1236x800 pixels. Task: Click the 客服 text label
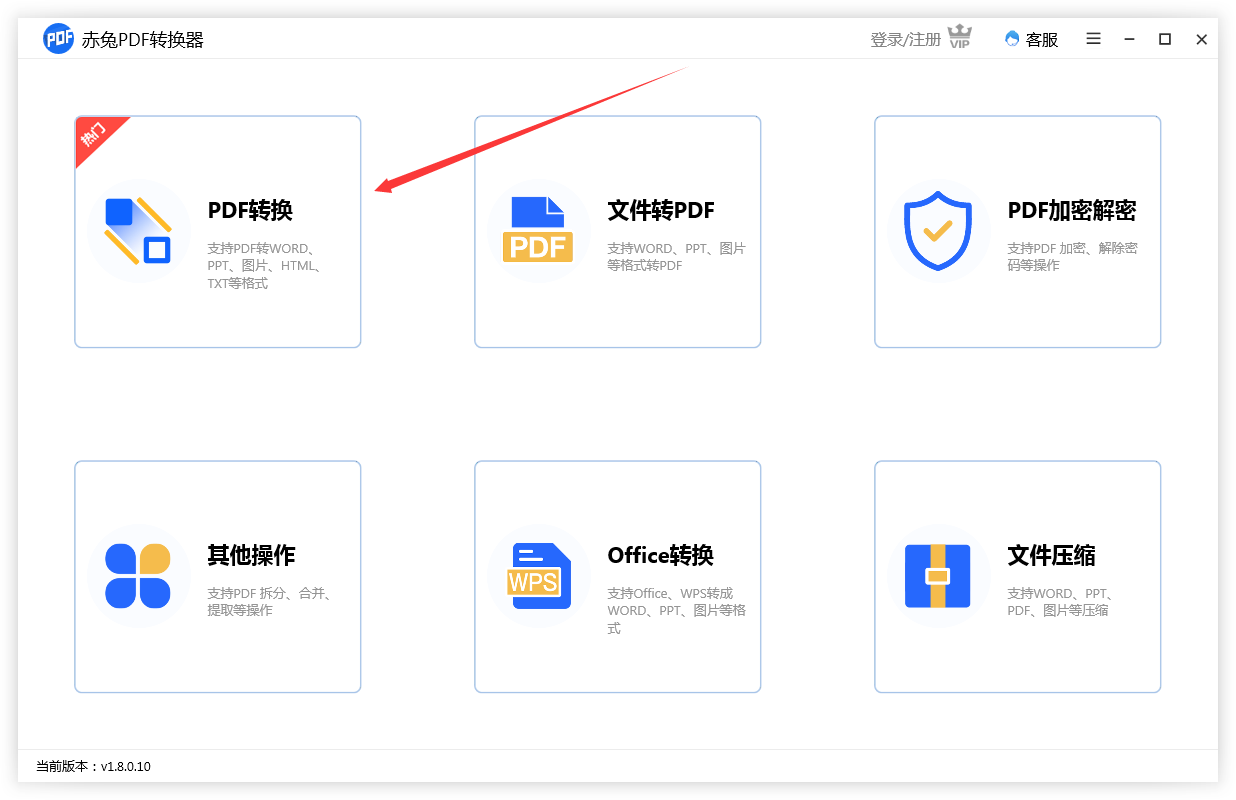1041,40
